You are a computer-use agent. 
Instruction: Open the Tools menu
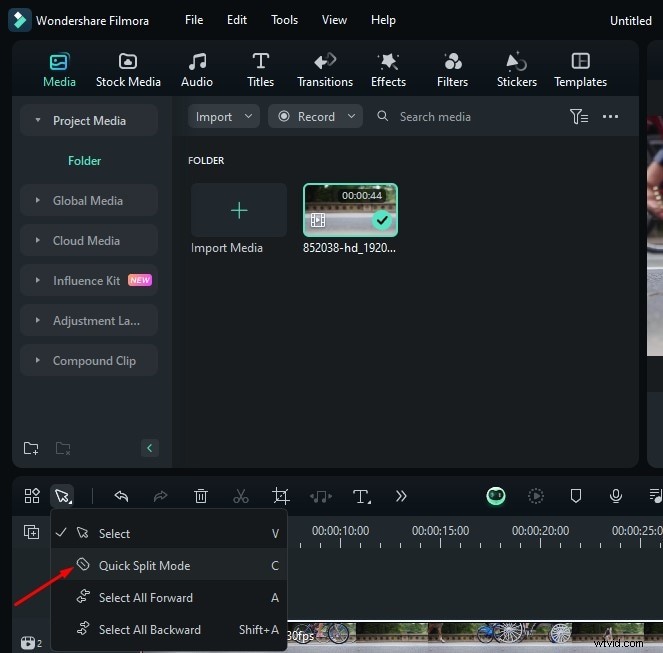(285, 20)
